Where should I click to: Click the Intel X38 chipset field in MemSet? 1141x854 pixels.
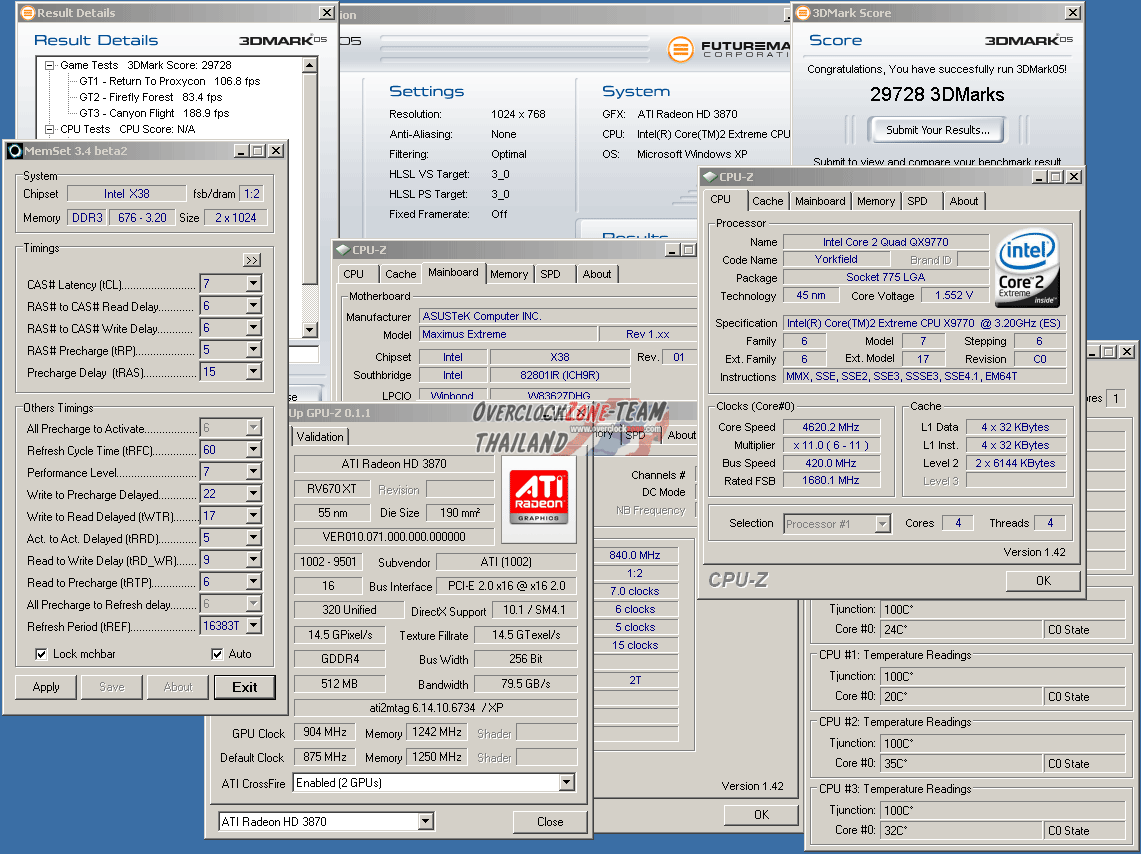[x=127, y=194]
